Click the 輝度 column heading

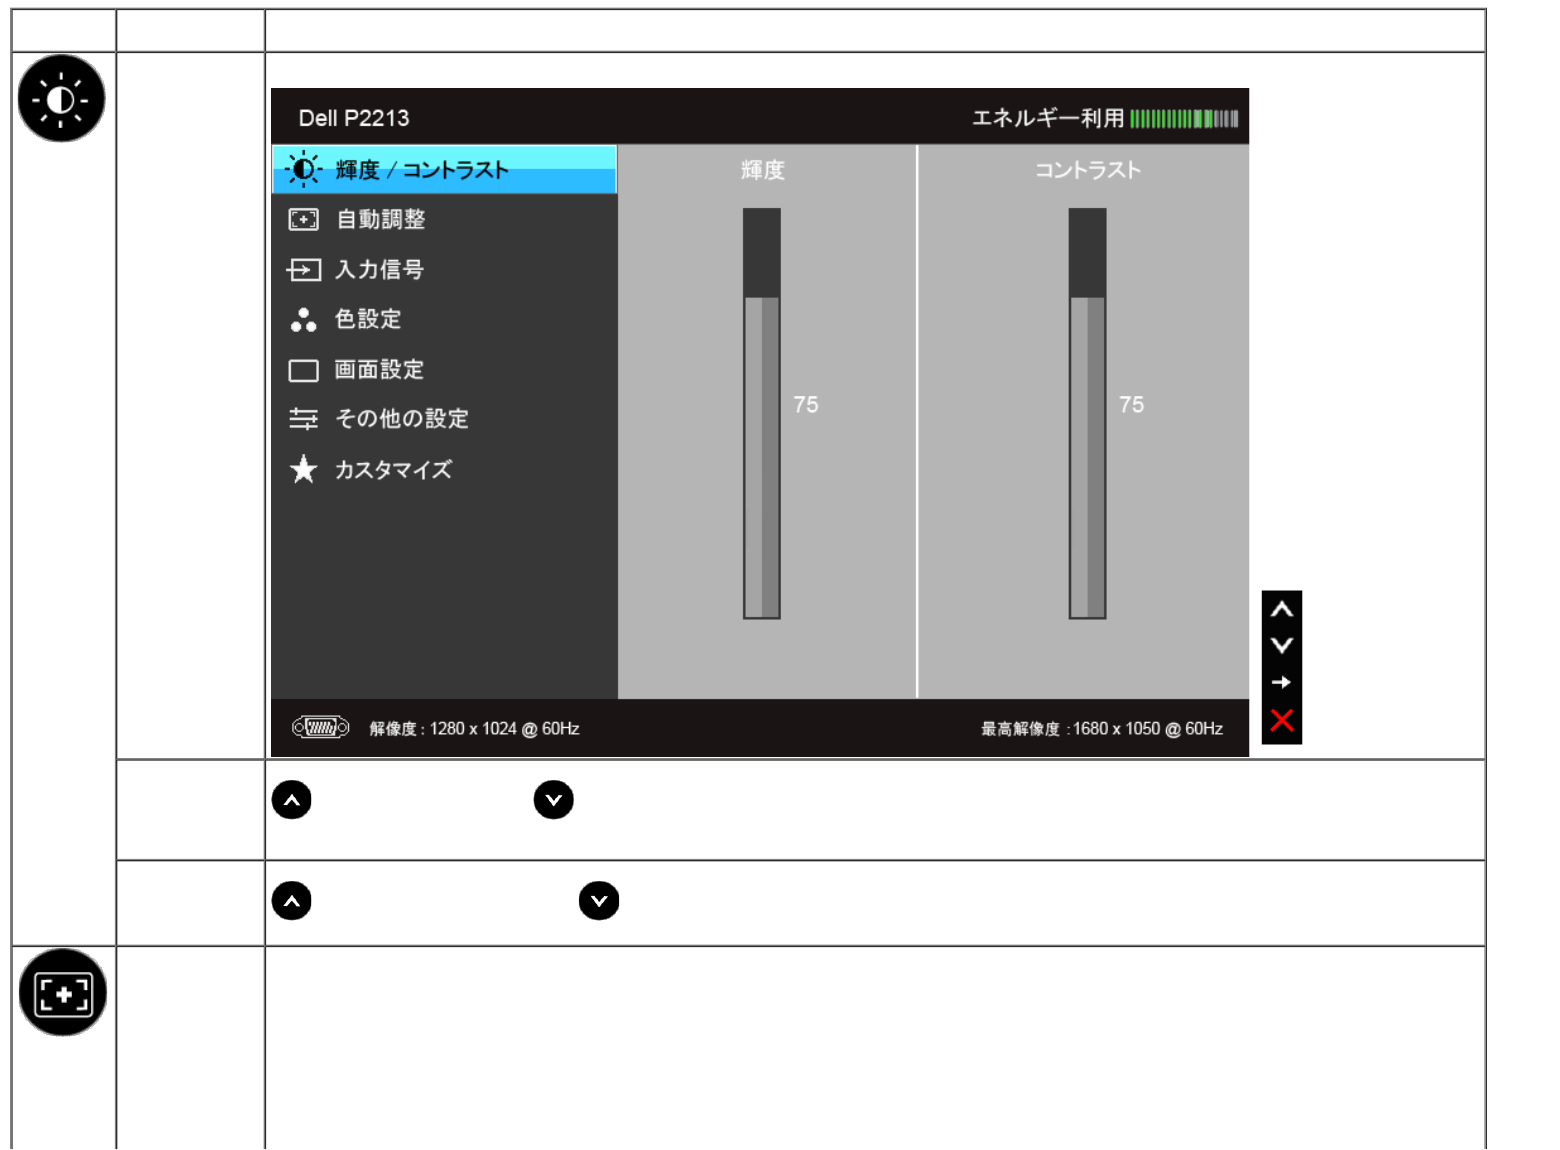(x=763, y=170)
